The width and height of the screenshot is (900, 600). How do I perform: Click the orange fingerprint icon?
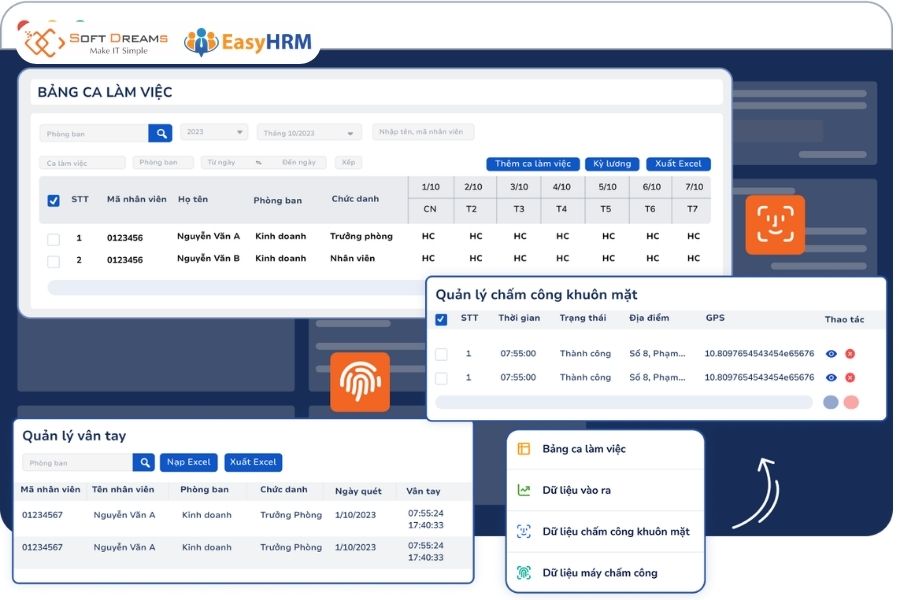[x=360, y=382]
